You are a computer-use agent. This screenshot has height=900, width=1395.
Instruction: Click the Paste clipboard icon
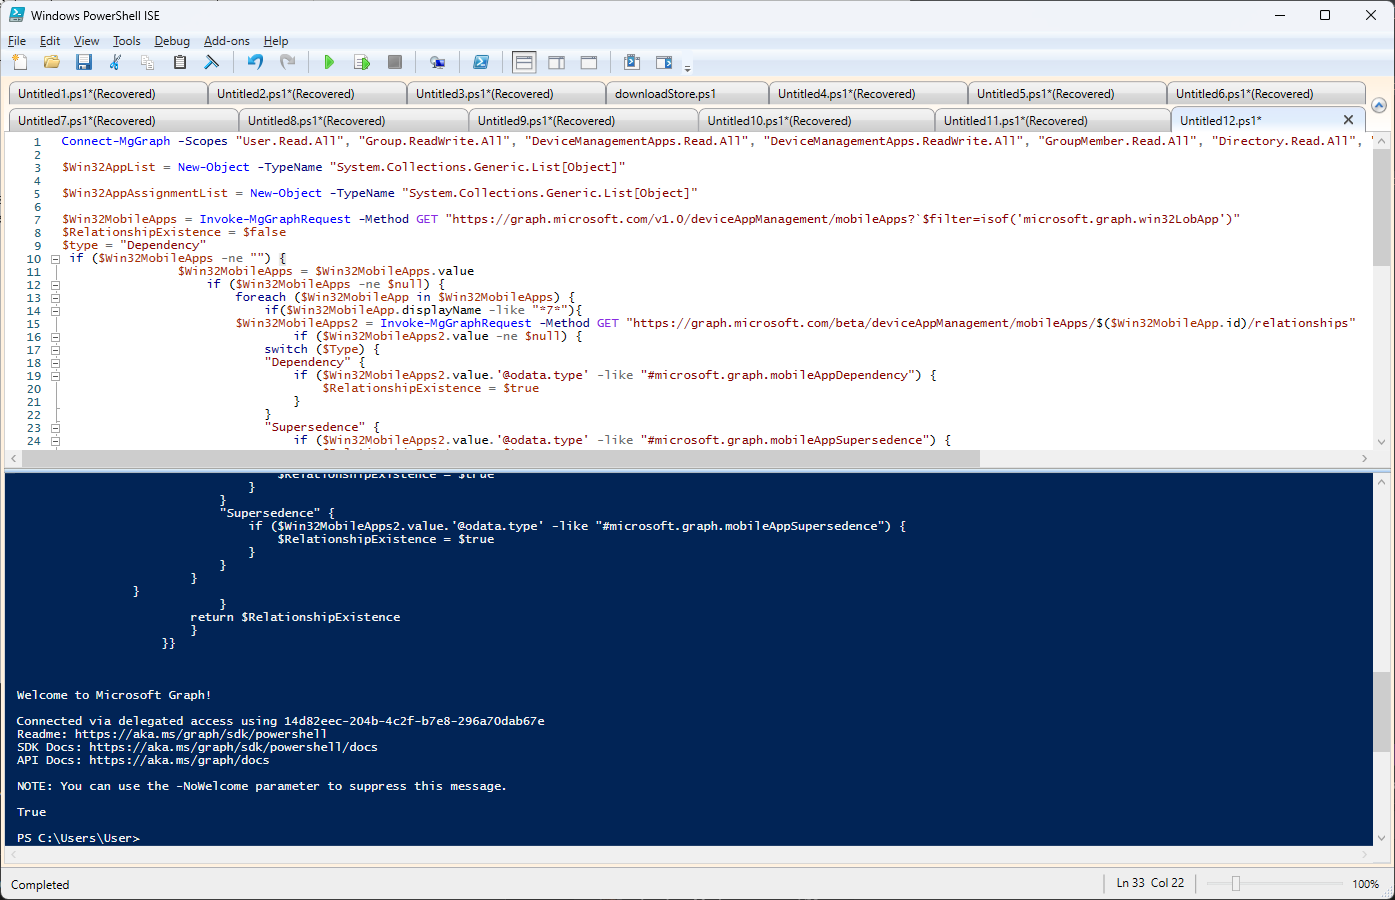click(180, 62)
